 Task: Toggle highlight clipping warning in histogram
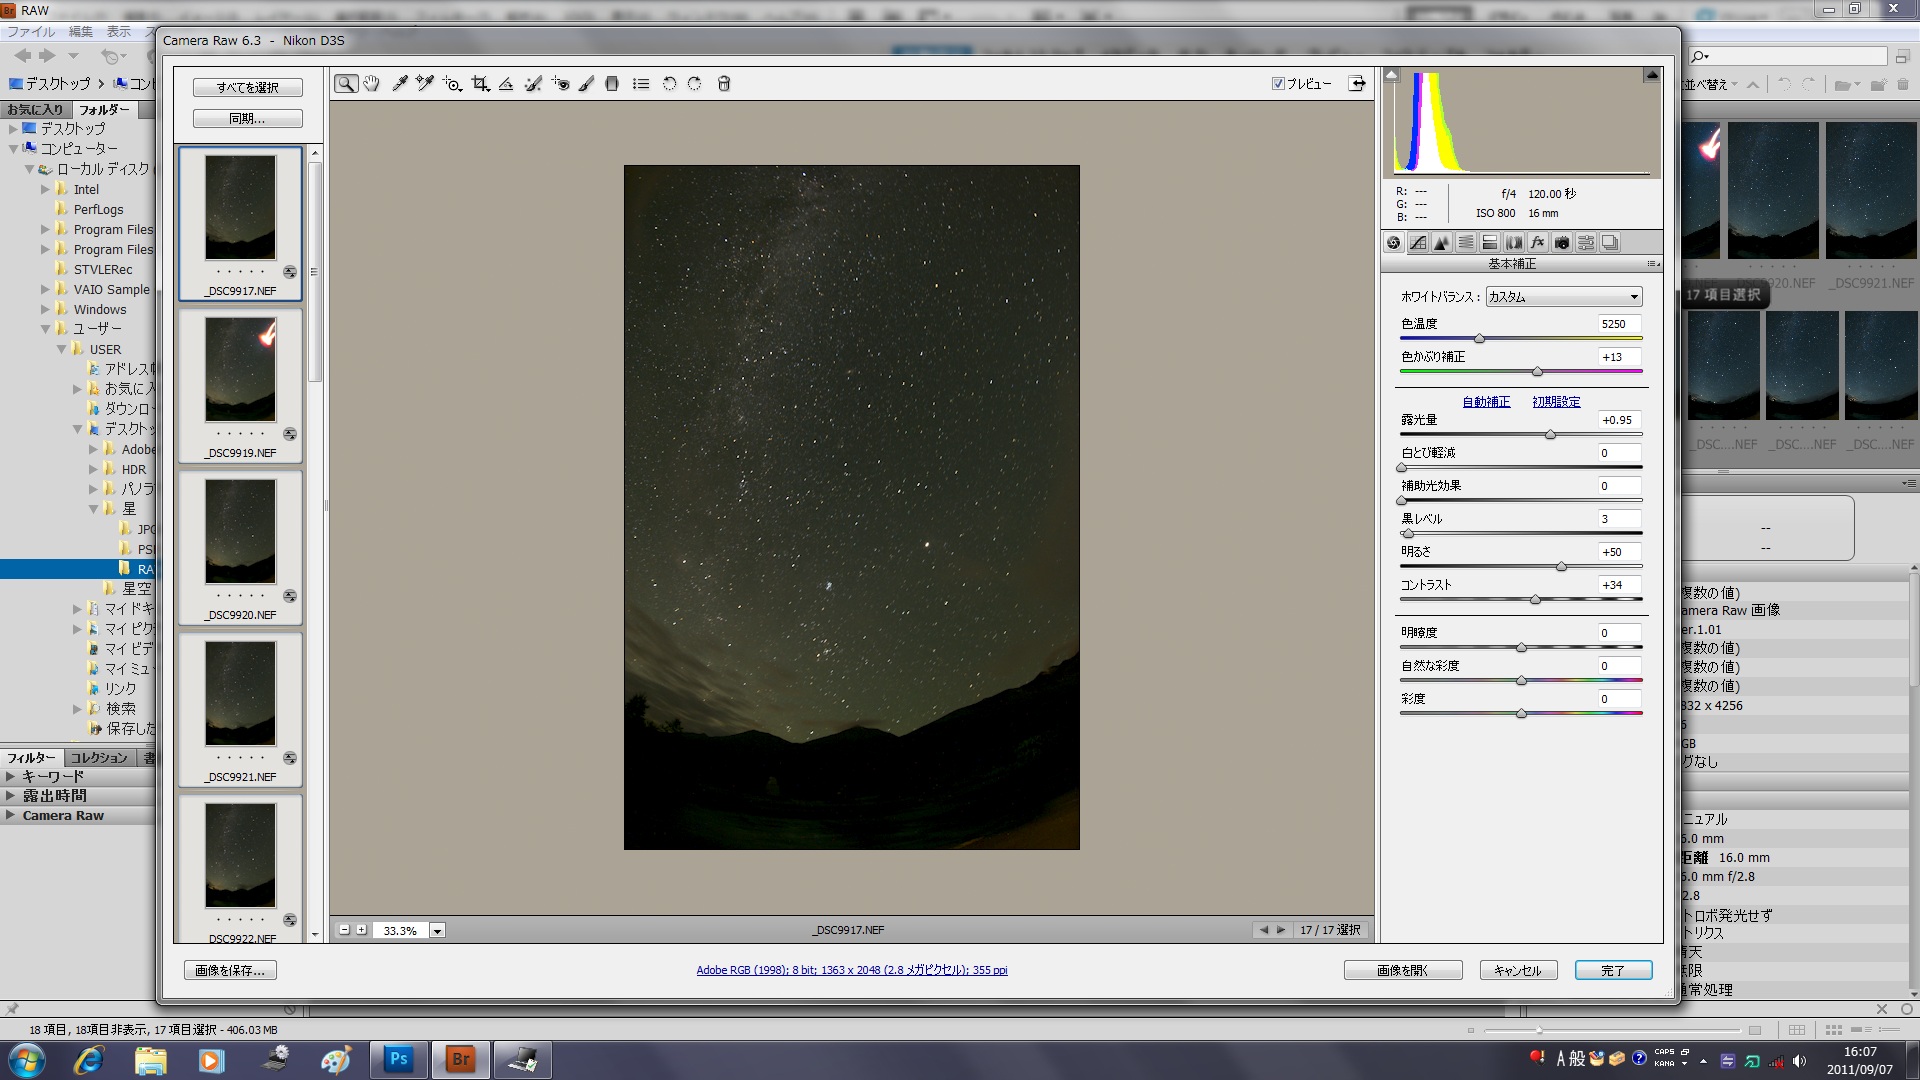[x=1651, y=75]
